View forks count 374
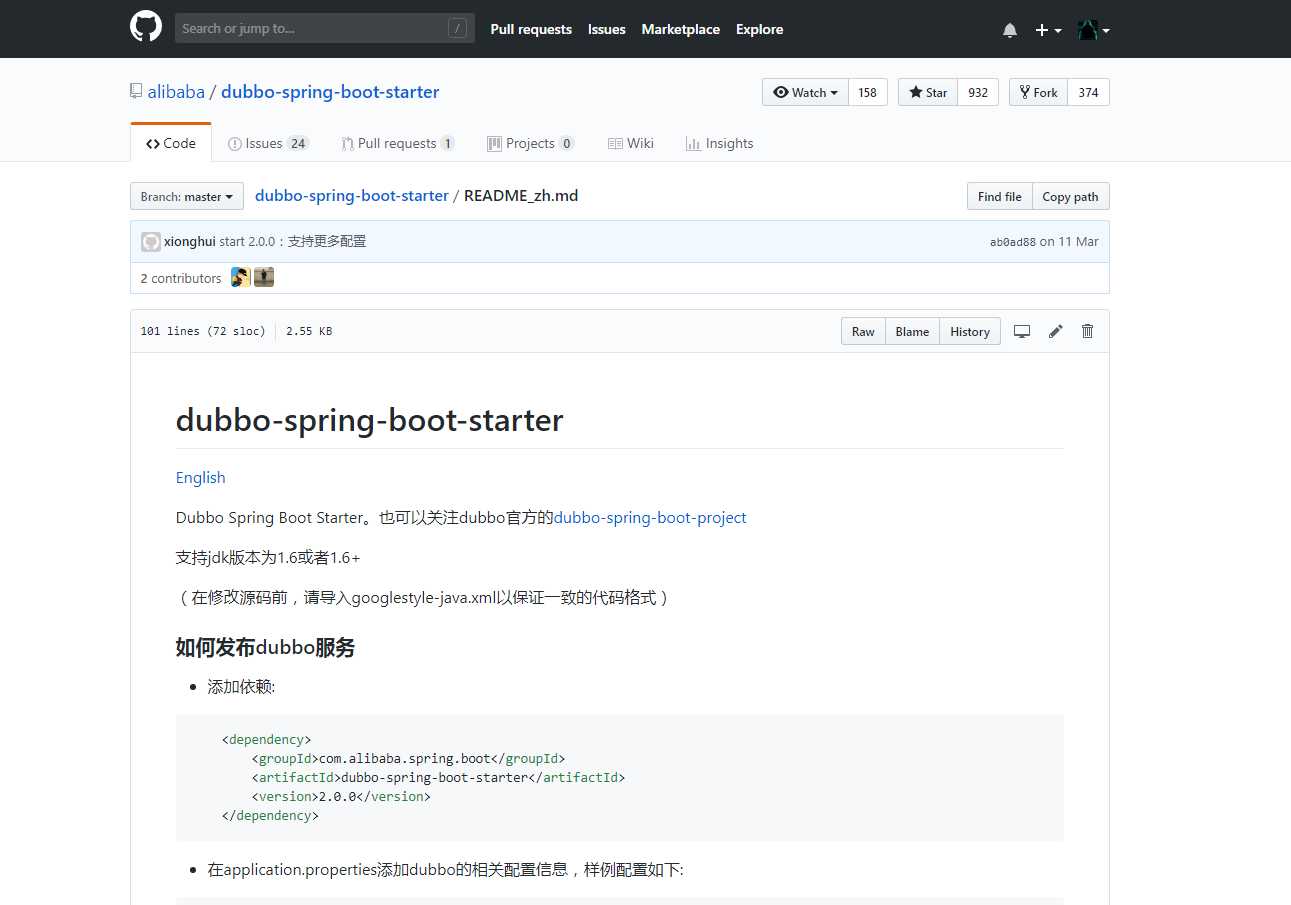The height and width of the screenshot is (905, 1291). tap(1089, 92)
